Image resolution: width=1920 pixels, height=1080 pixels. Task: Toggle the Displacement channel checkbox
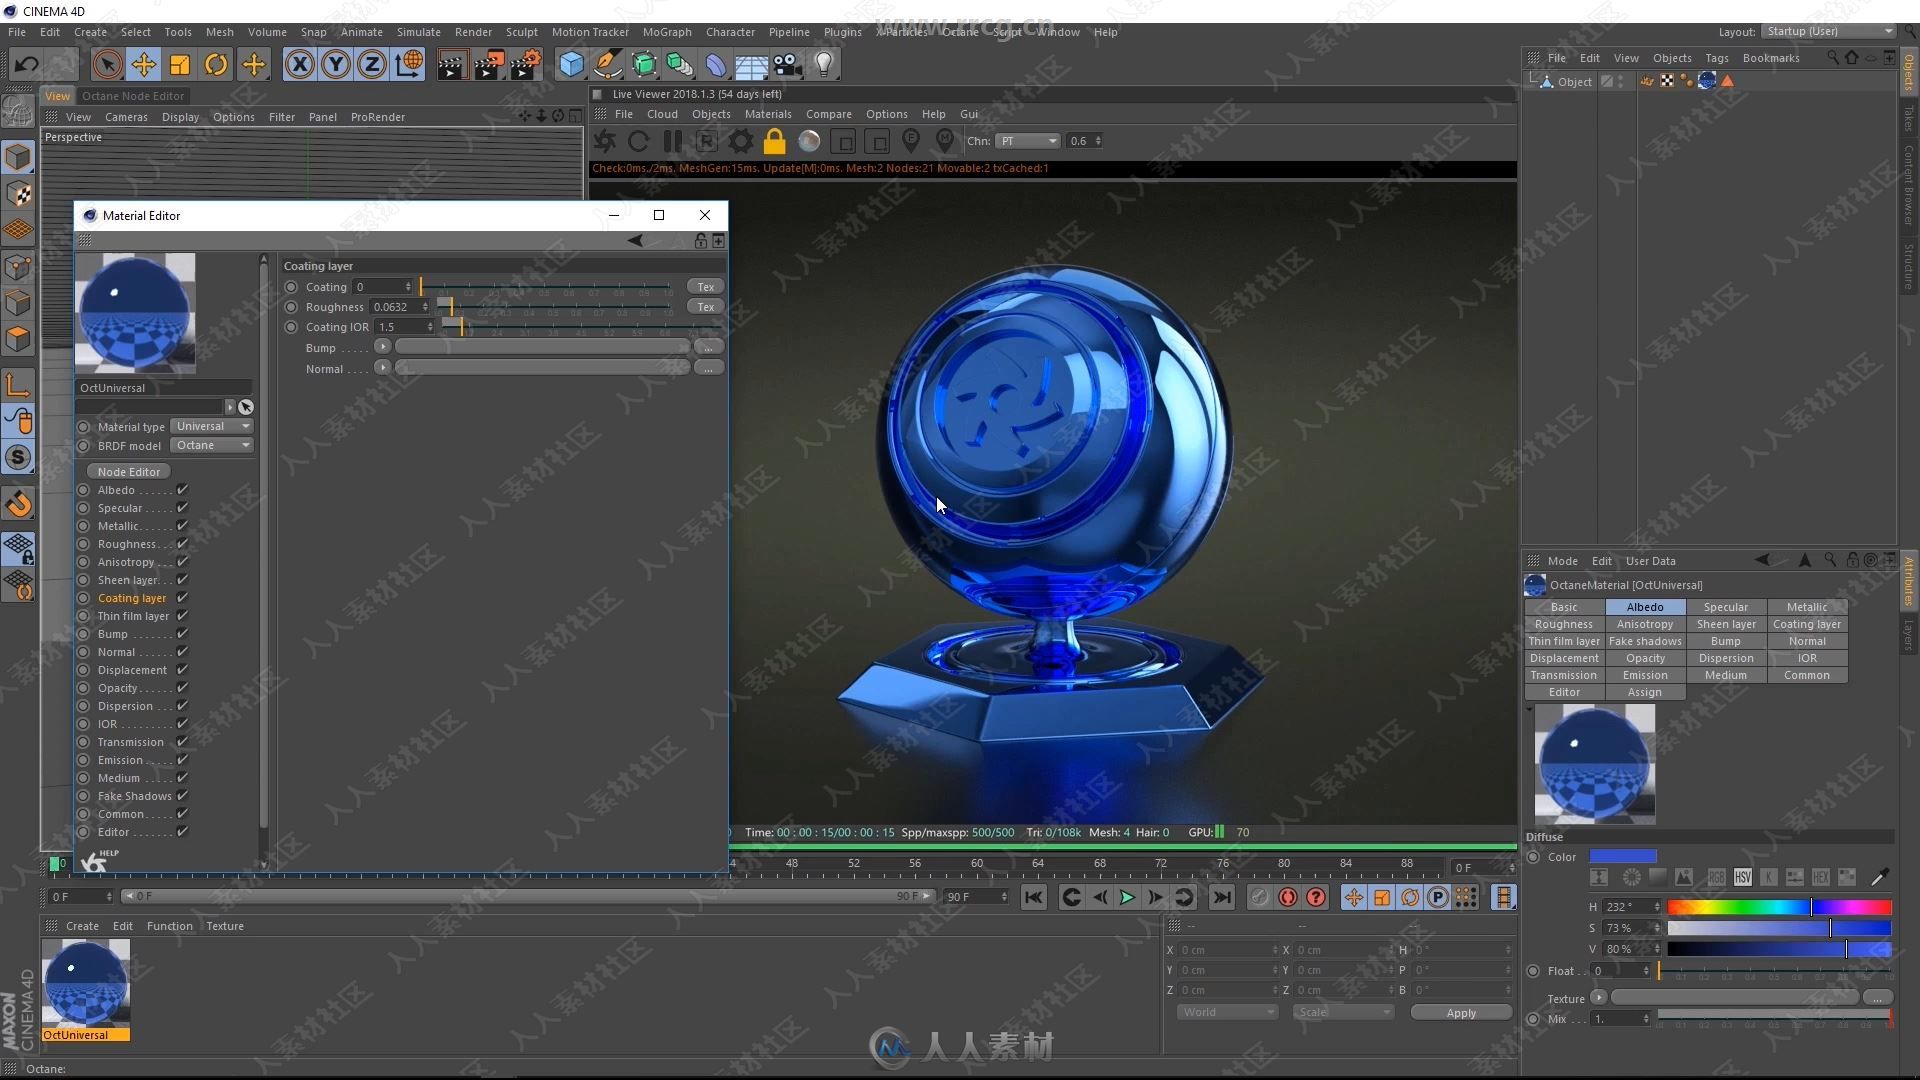(x=182, y=670)
